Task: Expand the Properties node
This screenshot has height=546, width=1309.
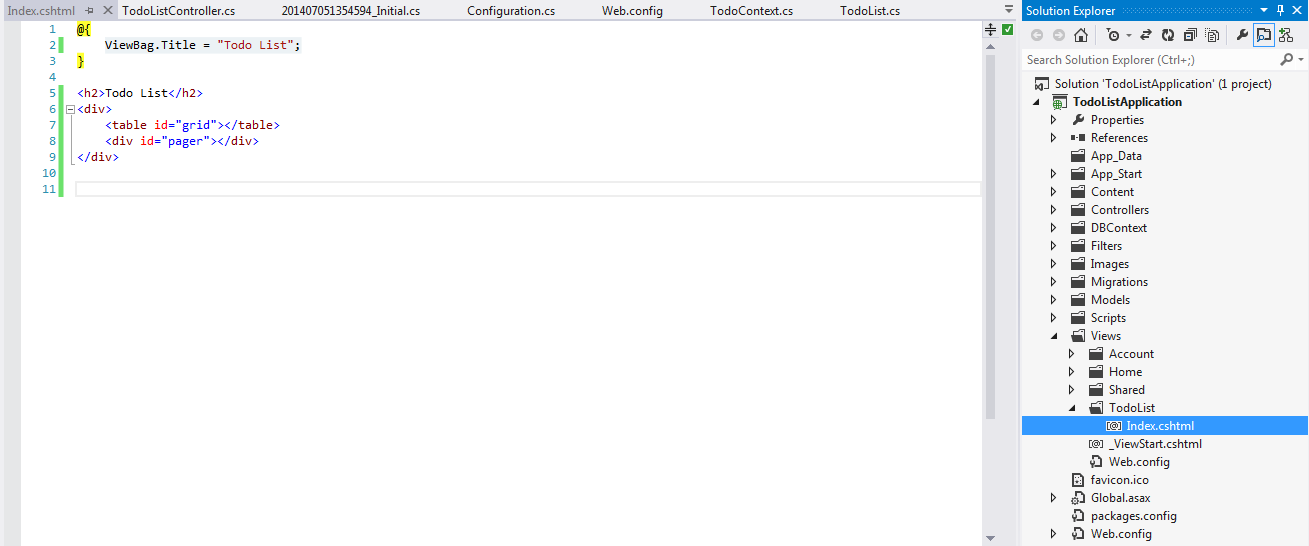Action: tap(1053, 120)
